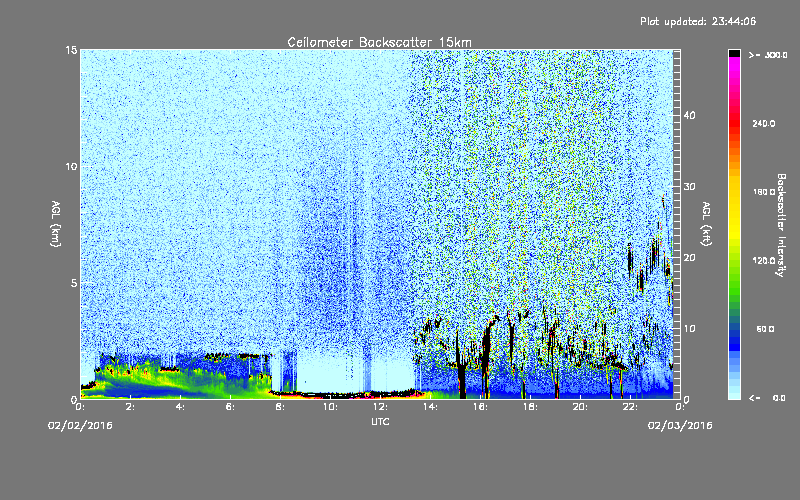Click the '10:' time tick label
The image size is (800, 500).
coord(330,407)
